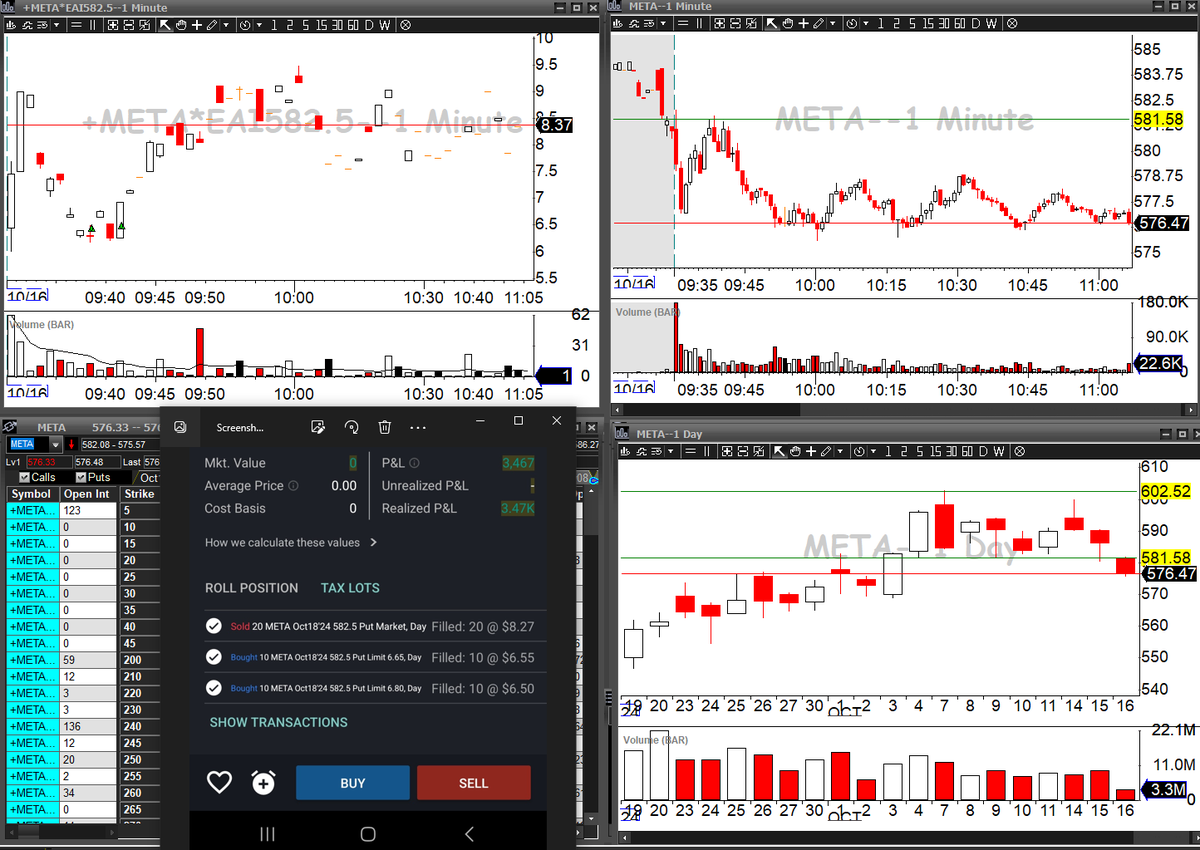
Task: Click Open Int cell showing 136
Action: [x=87, y=726]
